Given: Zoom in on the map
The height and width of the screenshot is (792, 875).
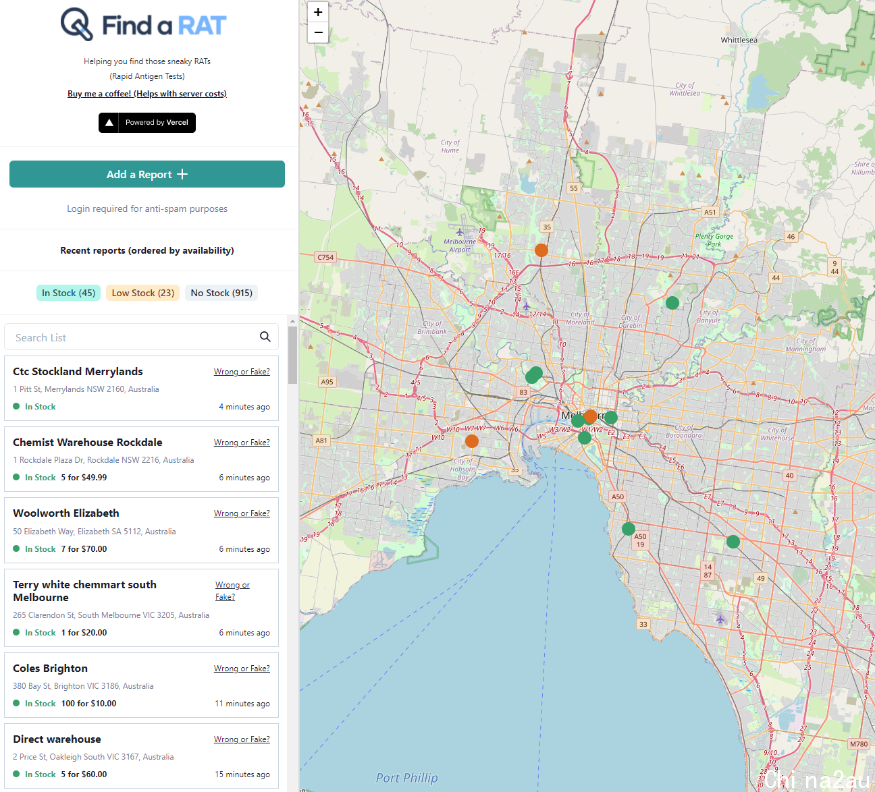Looking at the screenshot, I should (x=318, y=12).
